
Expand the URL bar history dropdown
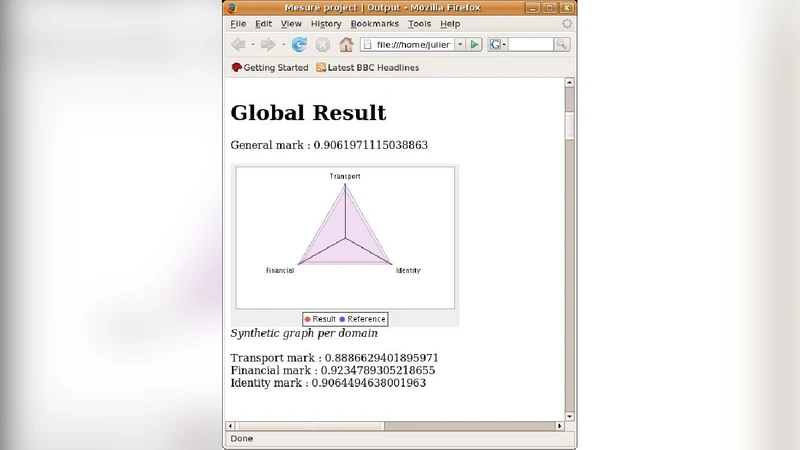coord(460,45)
